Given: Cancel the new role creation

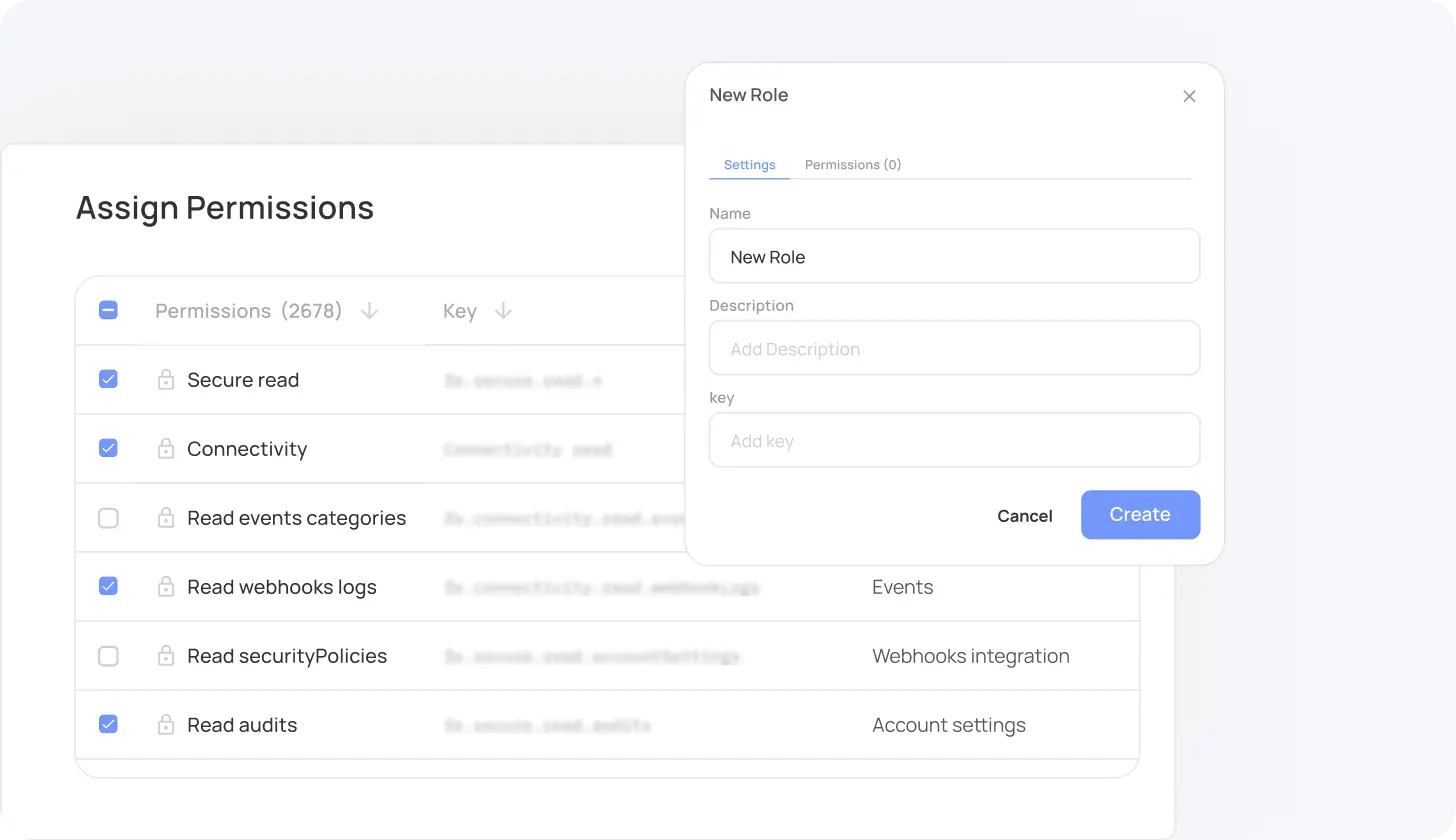Looking at the screenshot, I should click(x=1024, y=516).
